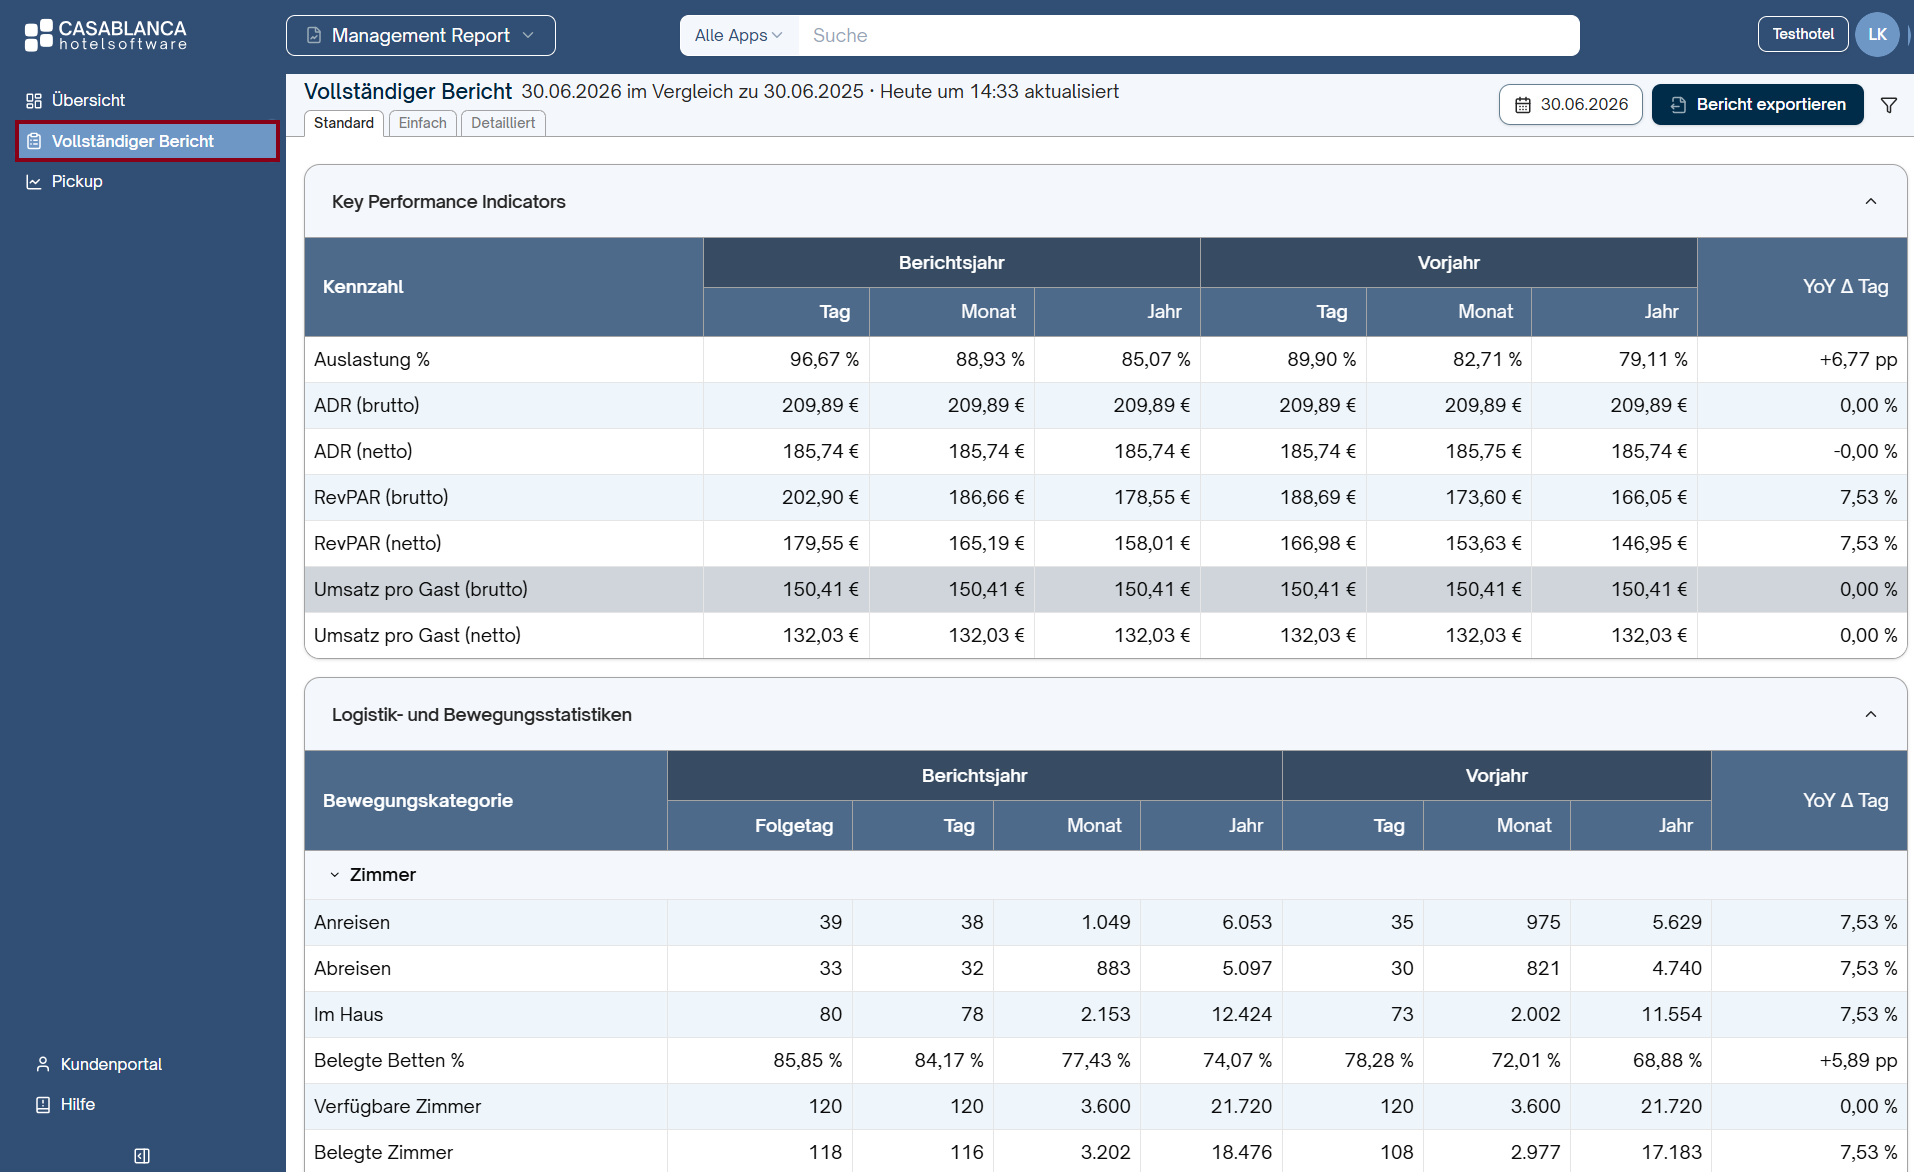This screenshot has width=1914, height=1172.
Task: Open the Management Report dropdown
Action: tap(421, 35)
